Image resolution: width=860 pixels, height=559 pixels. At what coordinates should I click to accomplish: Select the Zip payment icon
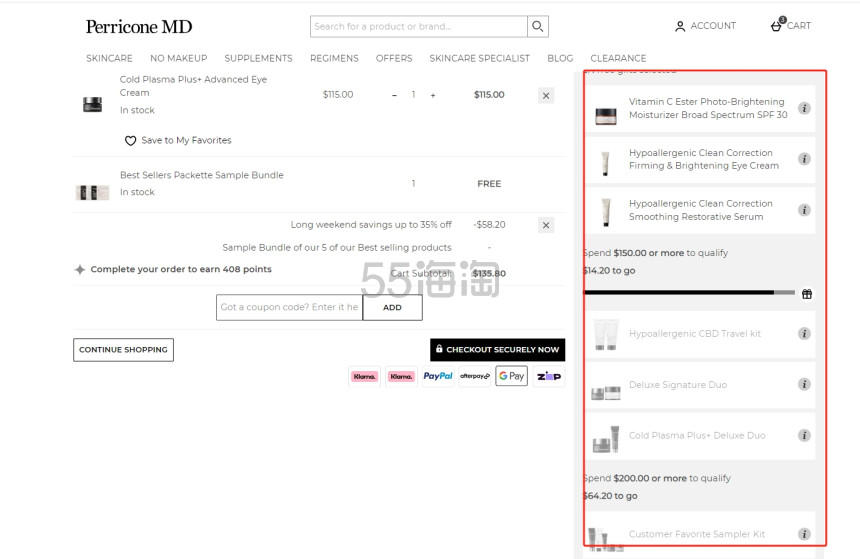click(548, 376)
